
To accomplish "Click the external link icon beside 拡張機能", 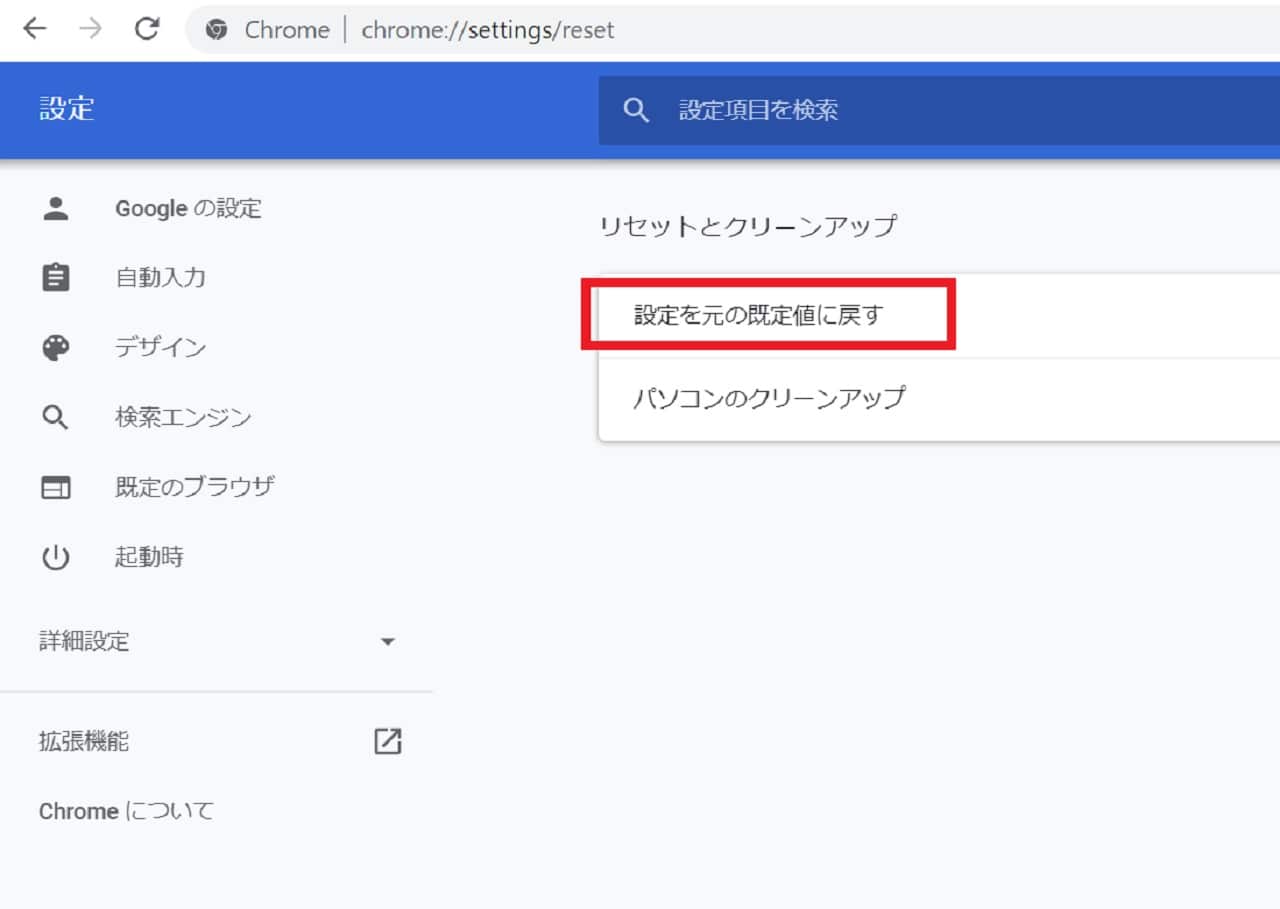I will point(387,741).
